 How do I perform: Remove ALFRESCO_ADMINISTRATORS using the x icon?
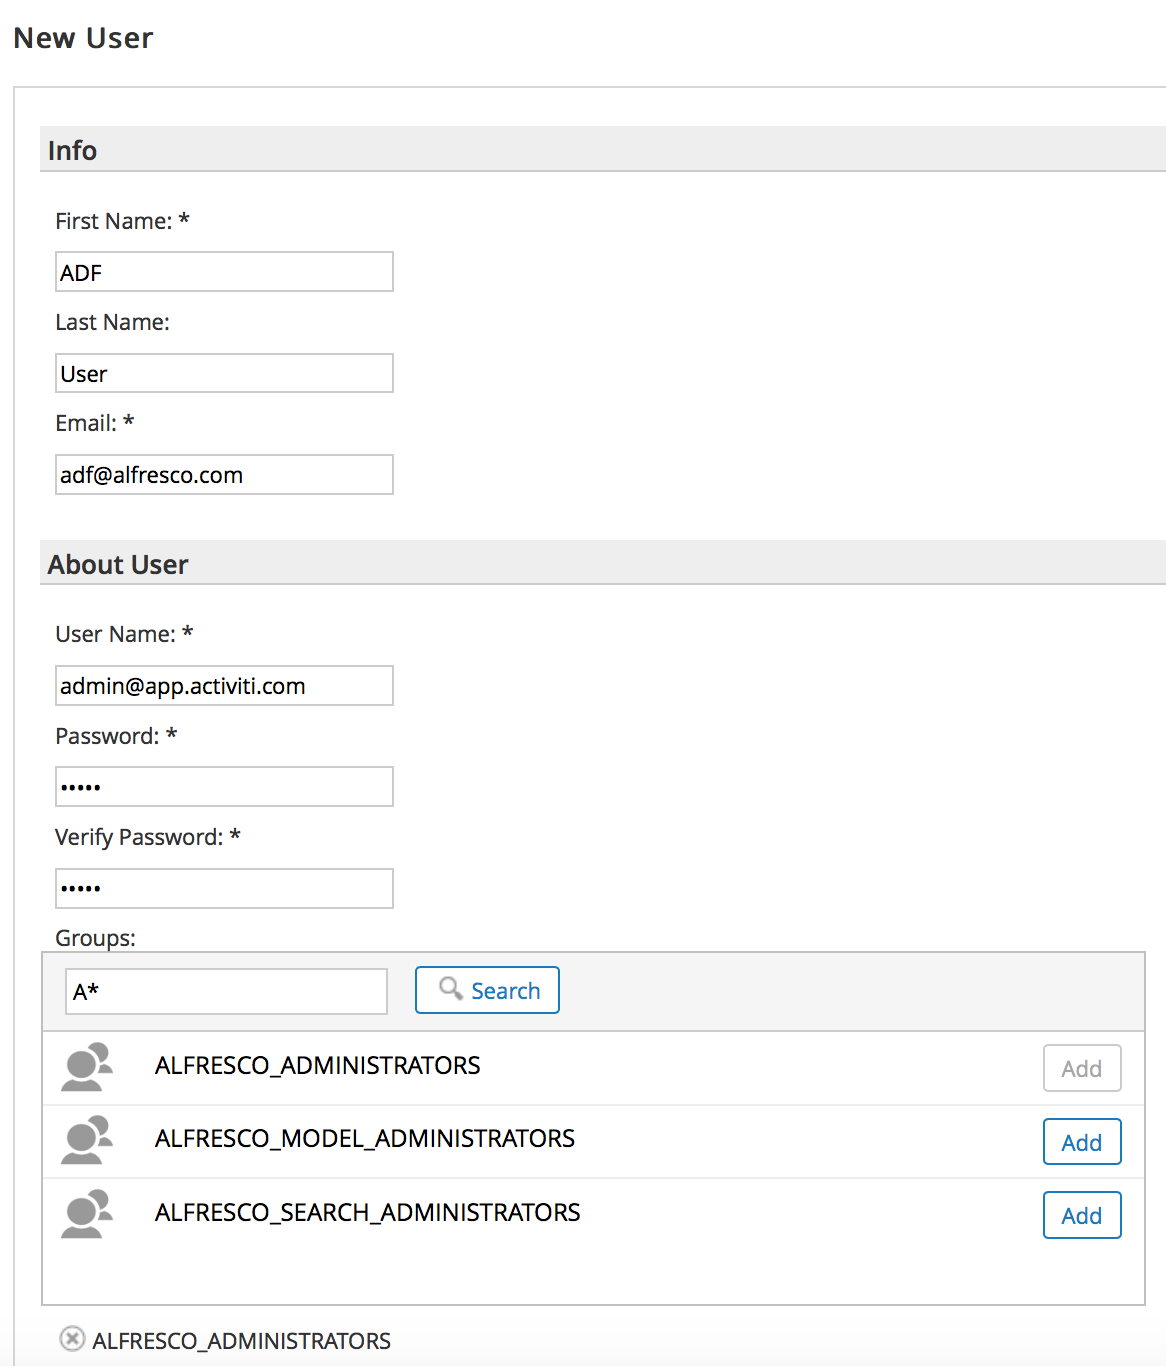tap(72, 1338)
